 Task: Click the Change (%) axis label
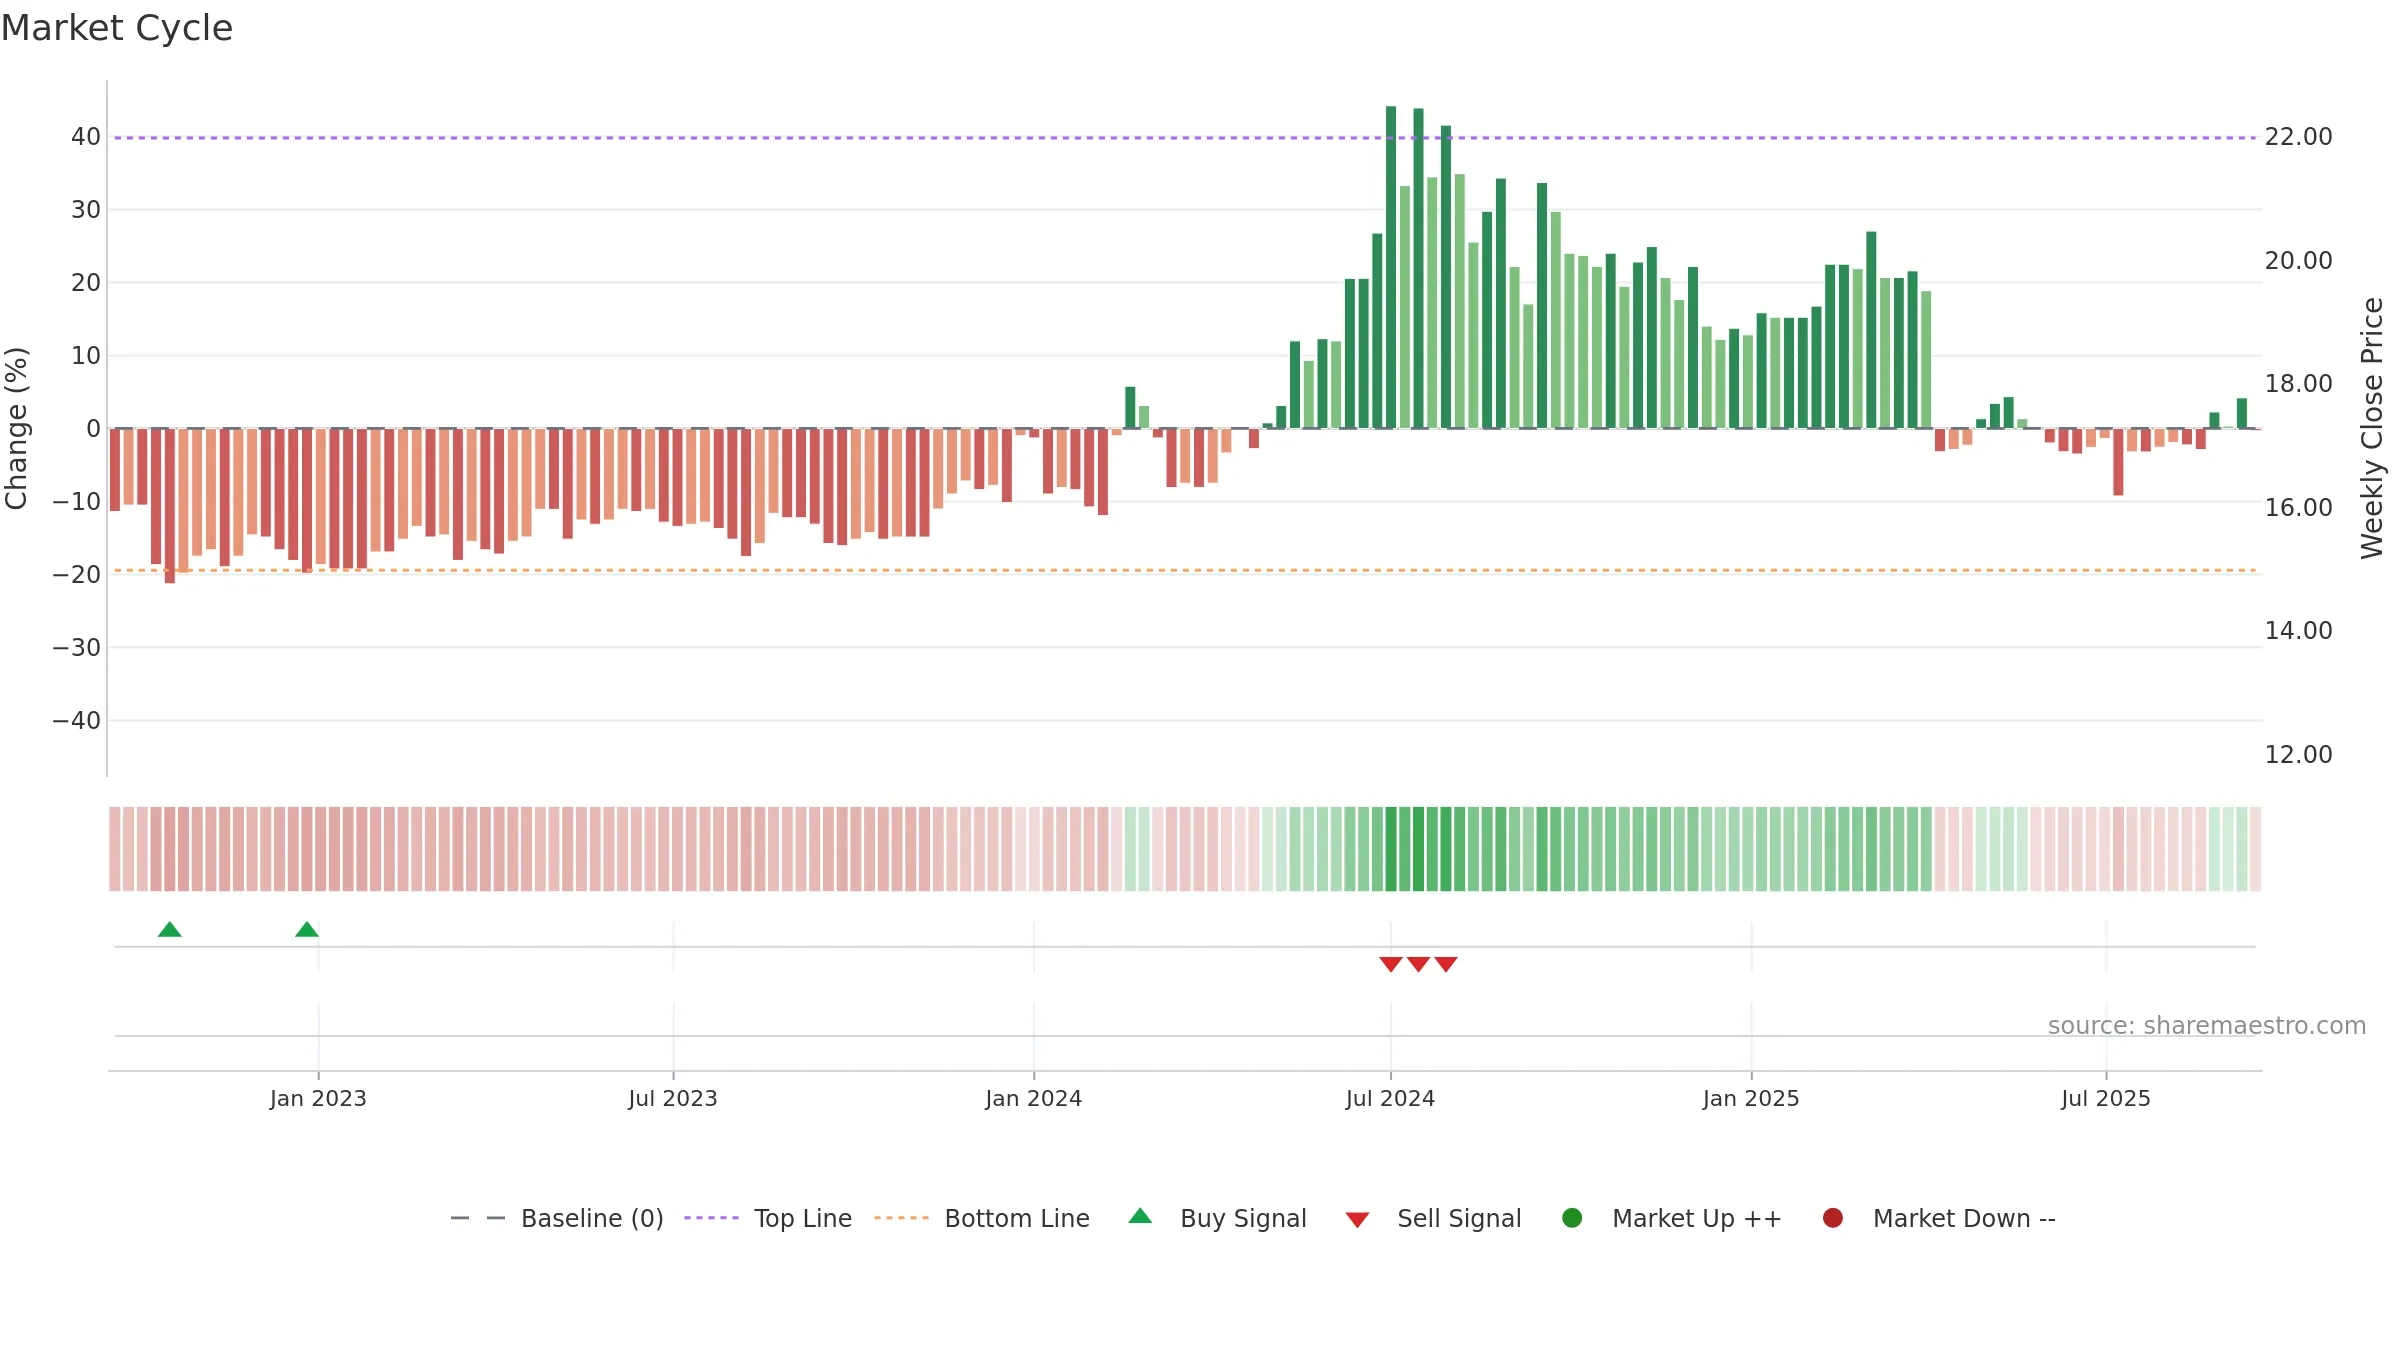click(x=16, y=428)
